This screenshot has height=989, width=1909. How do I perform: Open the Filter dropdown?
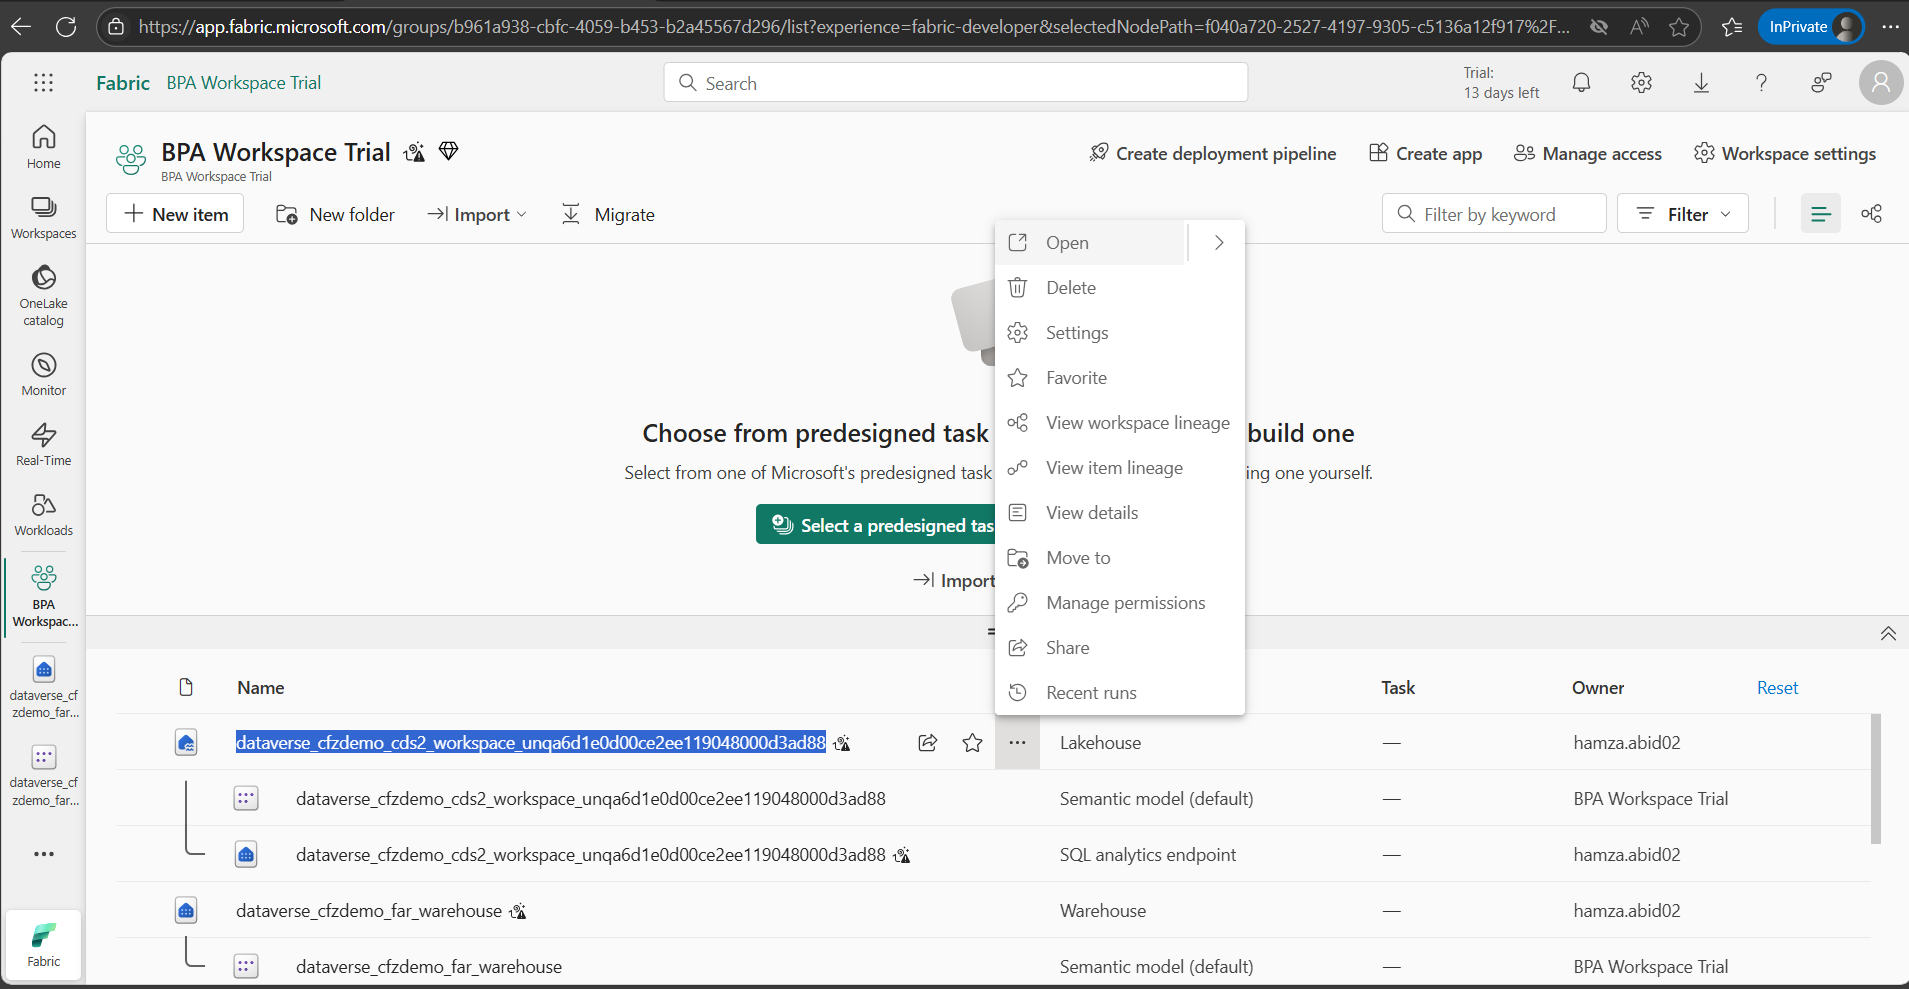pyautogui.click(x=1682, y=214)
